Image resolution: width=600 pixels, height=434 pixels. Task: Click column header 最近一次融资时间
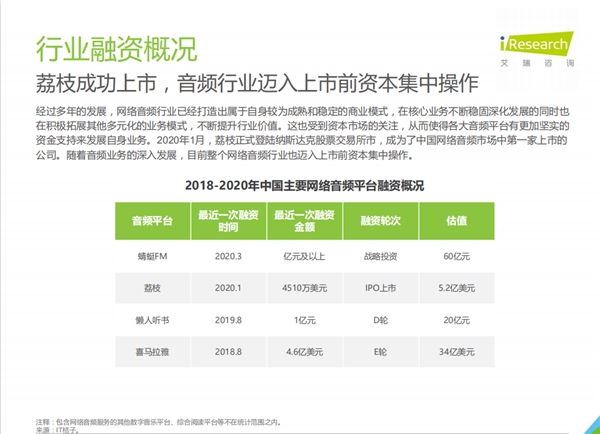[228, 221]
